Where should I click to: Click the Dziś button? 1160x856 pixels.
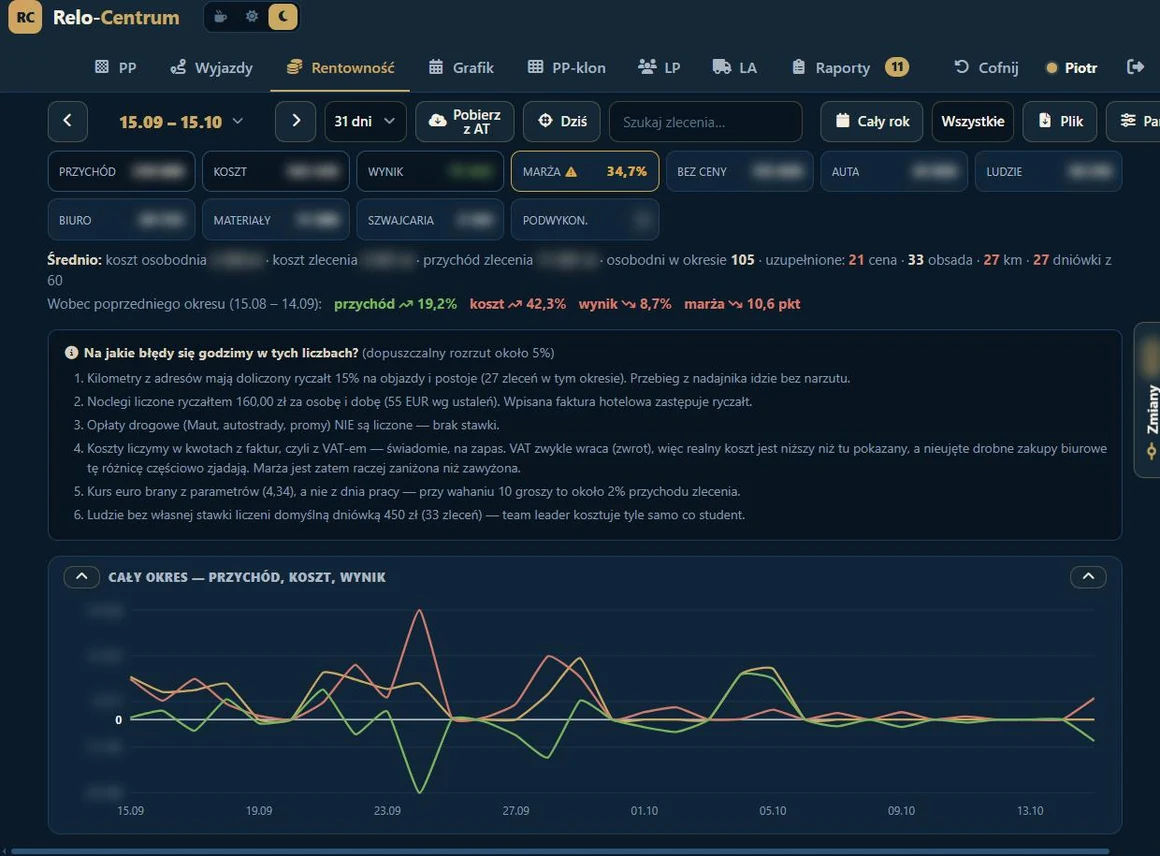pyautogui.click(x=562, y=121)
